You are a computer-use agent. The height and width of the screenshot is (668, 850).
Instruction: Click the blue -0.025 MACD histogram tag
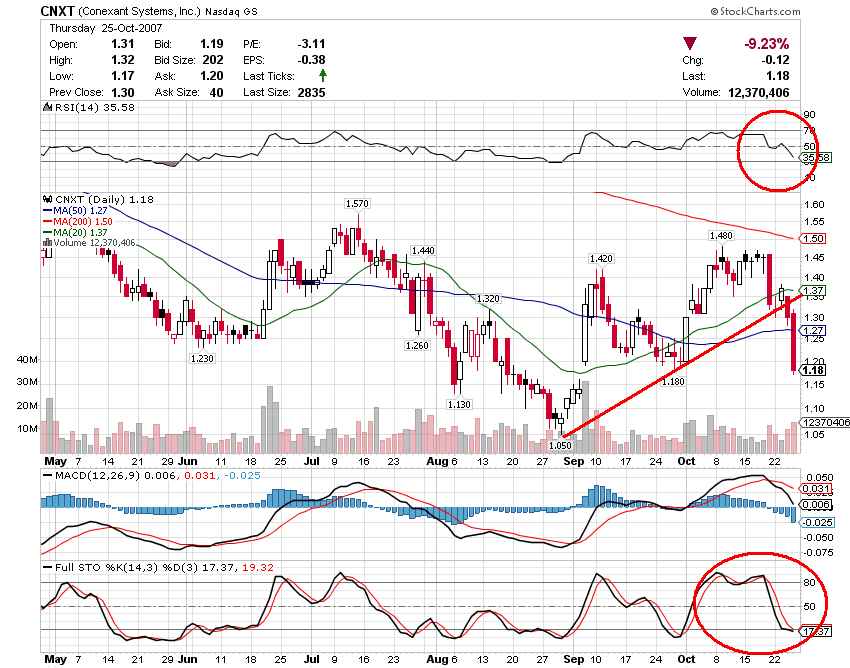(818, 522)
